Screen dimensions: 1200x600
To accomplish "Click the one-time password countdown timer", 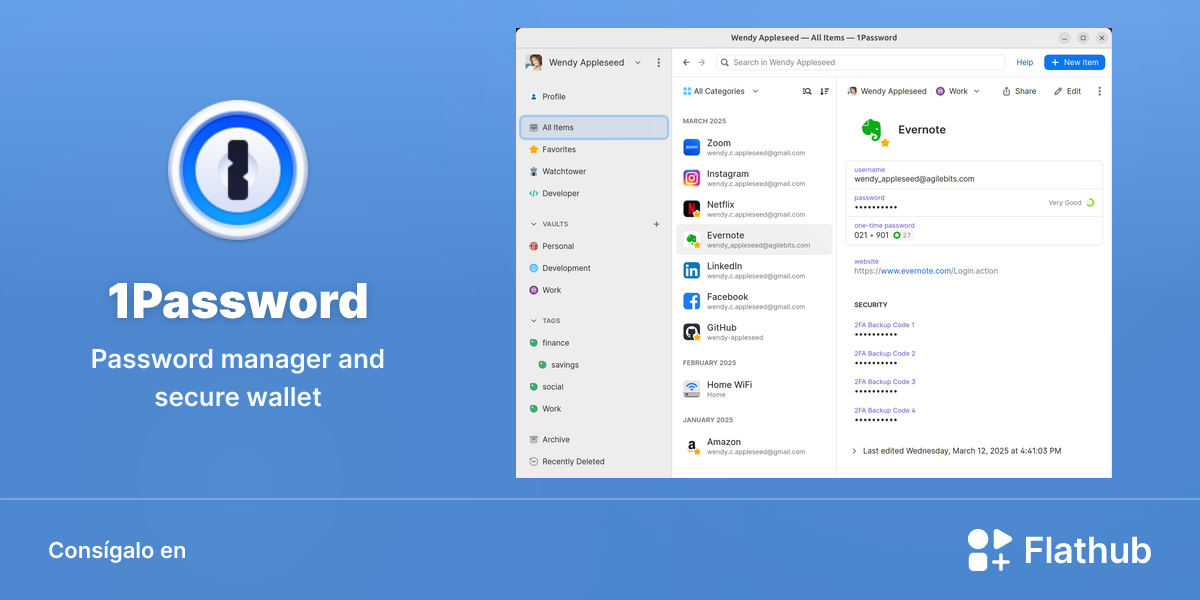I will tap(903, 235).
